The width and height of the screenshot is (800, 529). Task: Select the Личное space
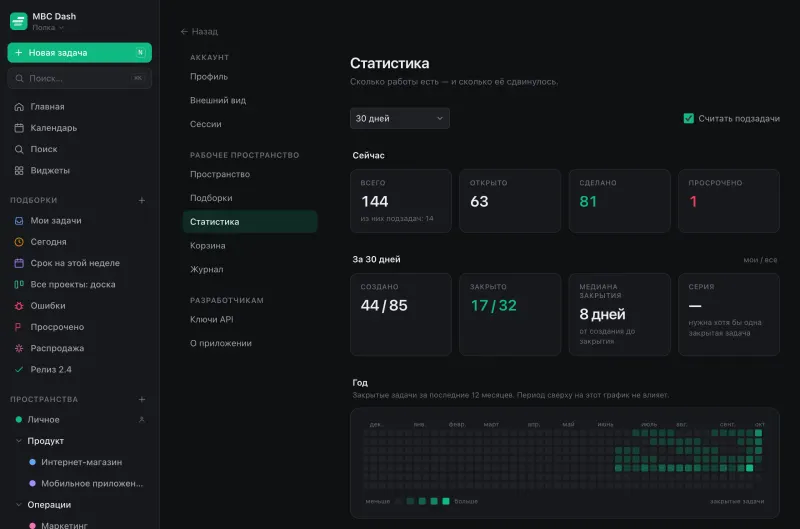point(43,420)
